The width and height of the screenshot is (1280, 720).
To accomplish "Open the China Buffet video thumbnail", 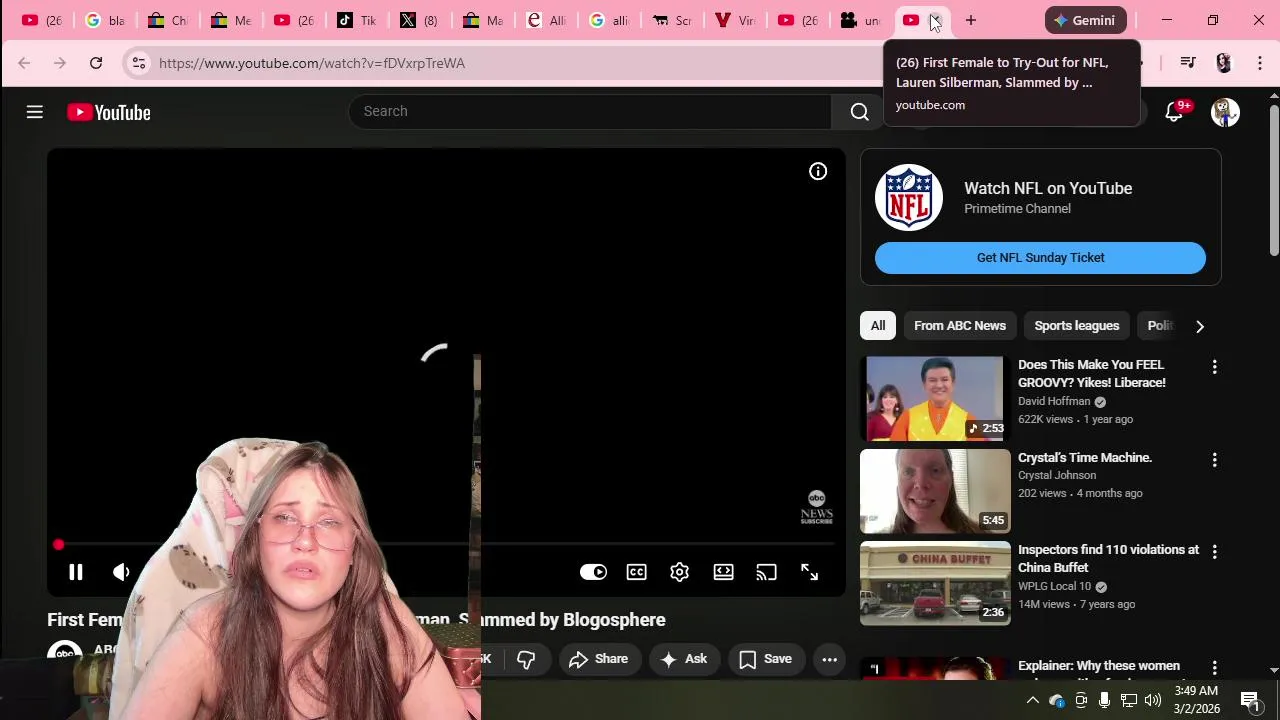I will [935, 583].
